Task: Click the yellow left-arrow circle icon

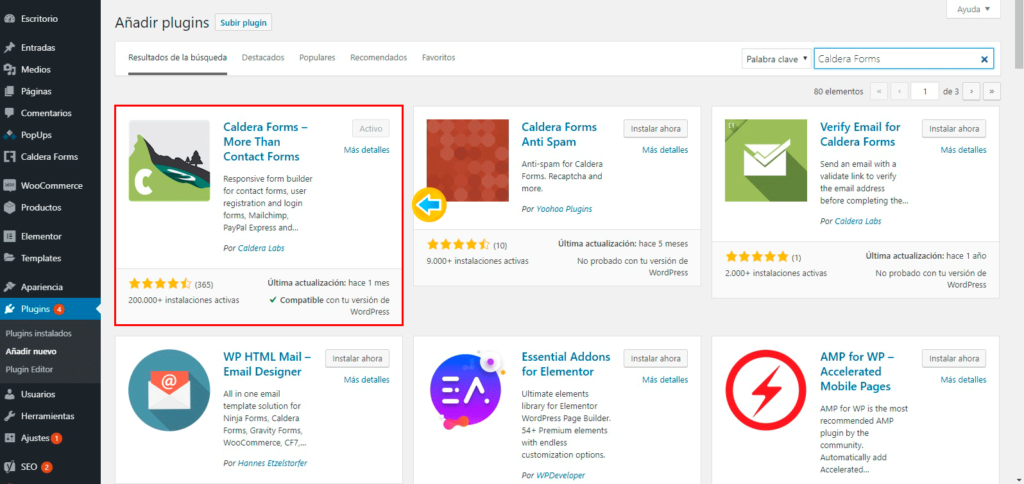Action: click(x=429, y=205)
